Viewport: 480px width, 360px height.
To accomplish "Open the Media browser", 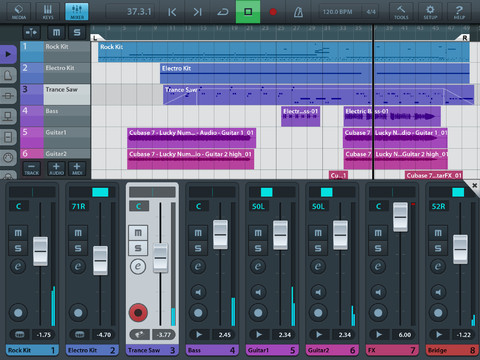I will point(19,12).
